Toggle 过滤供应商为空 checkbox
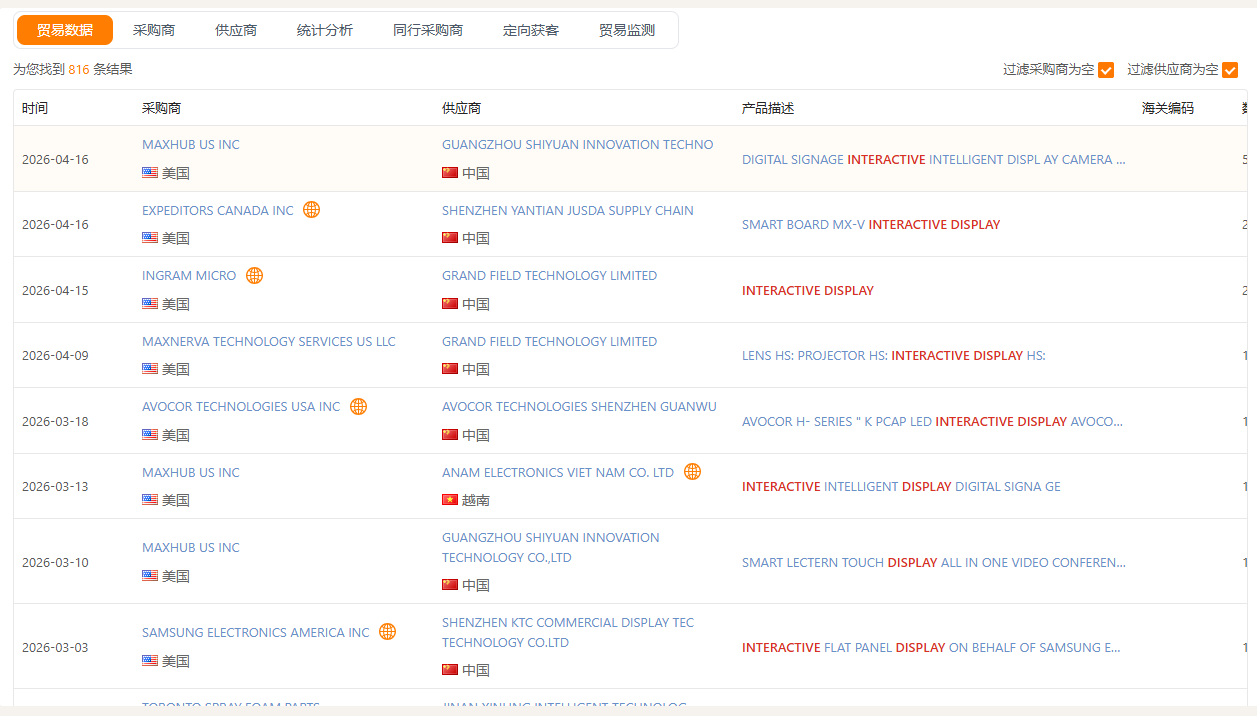 pos(1230,70)
